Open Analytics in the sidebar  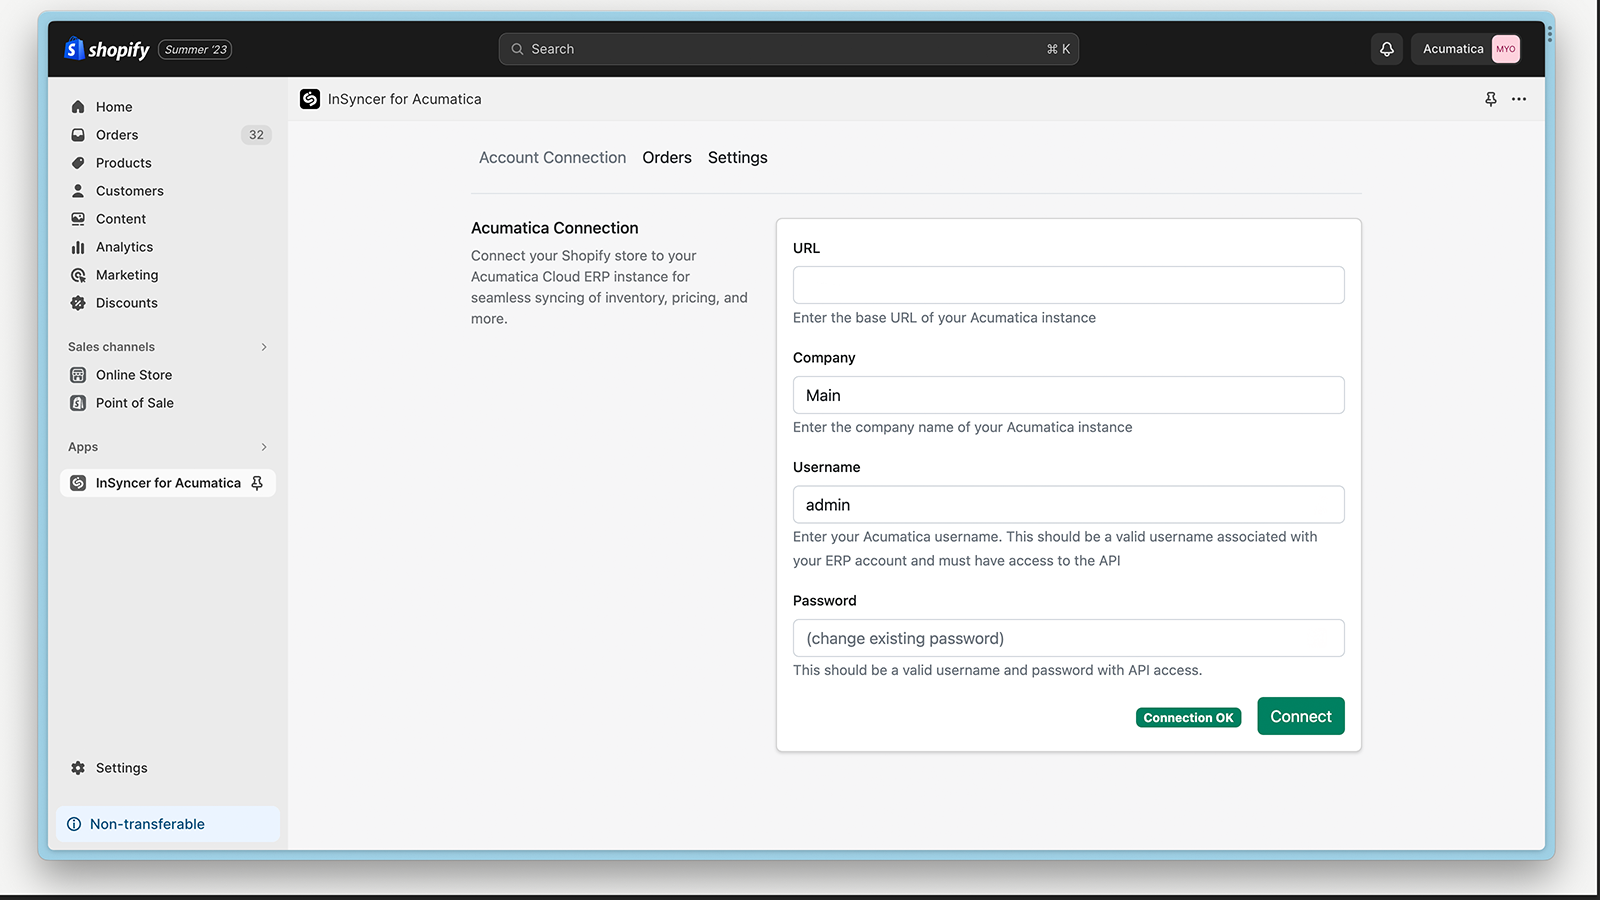(x=124, y=247)
